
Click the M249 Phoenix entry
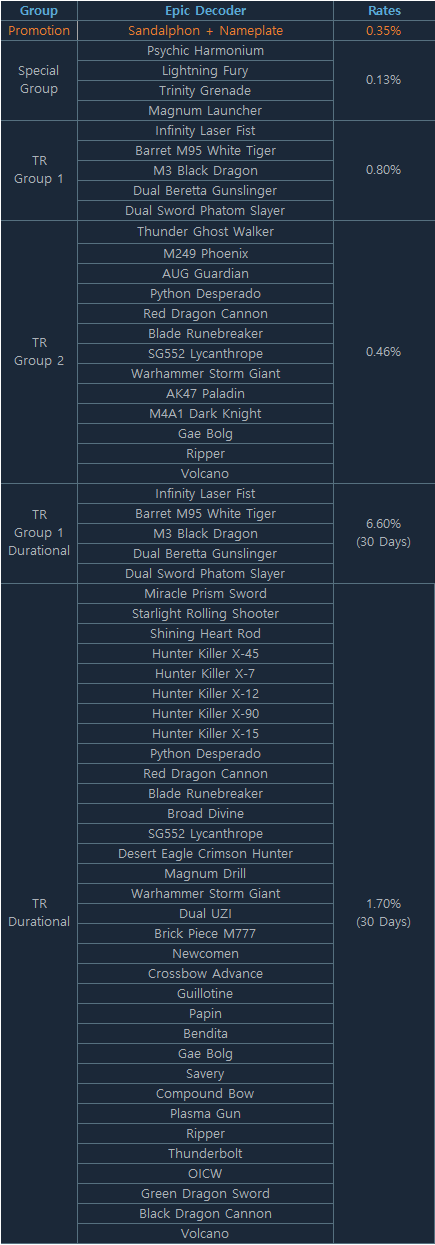tap(205, 254)
